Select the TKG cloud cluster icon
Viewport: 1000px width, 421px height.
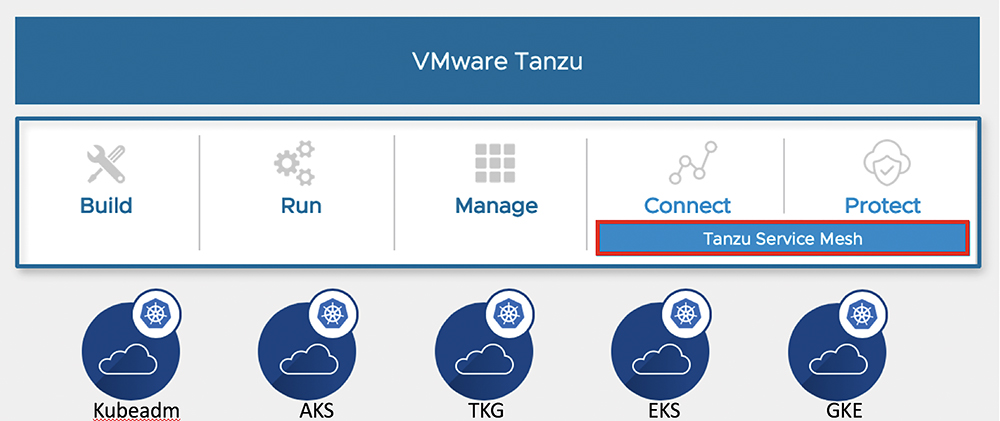[x=484, y=352]
